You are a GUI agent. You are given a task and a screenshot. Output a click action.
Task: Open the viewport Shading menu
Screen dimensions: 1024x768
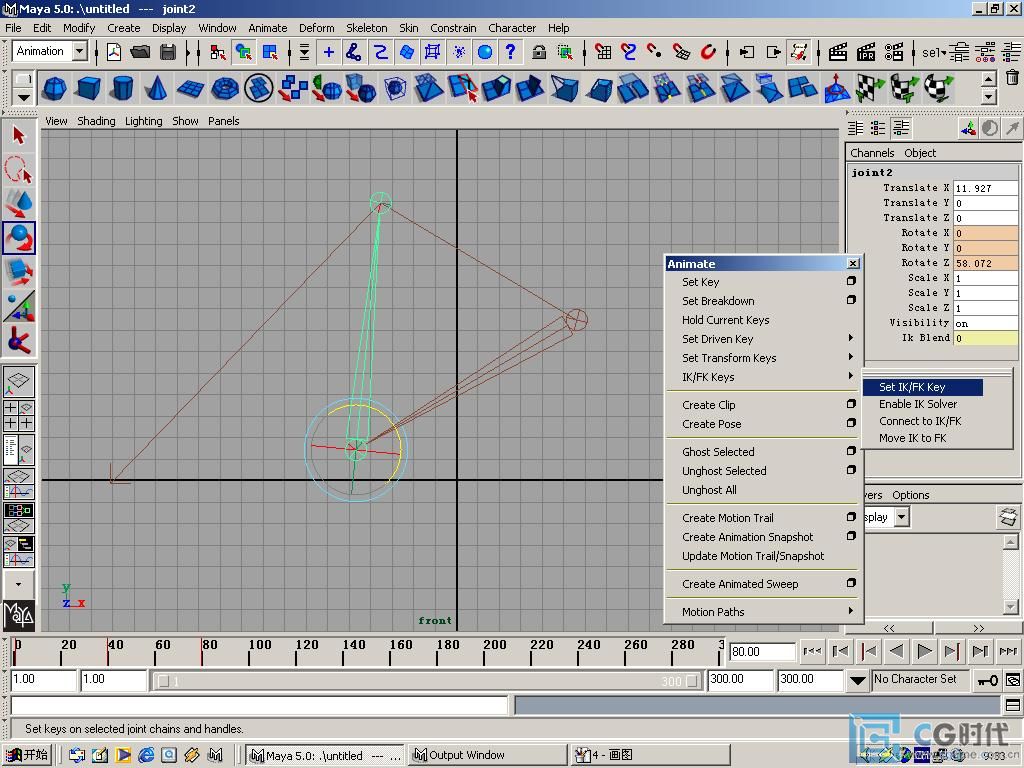point(96,121)
